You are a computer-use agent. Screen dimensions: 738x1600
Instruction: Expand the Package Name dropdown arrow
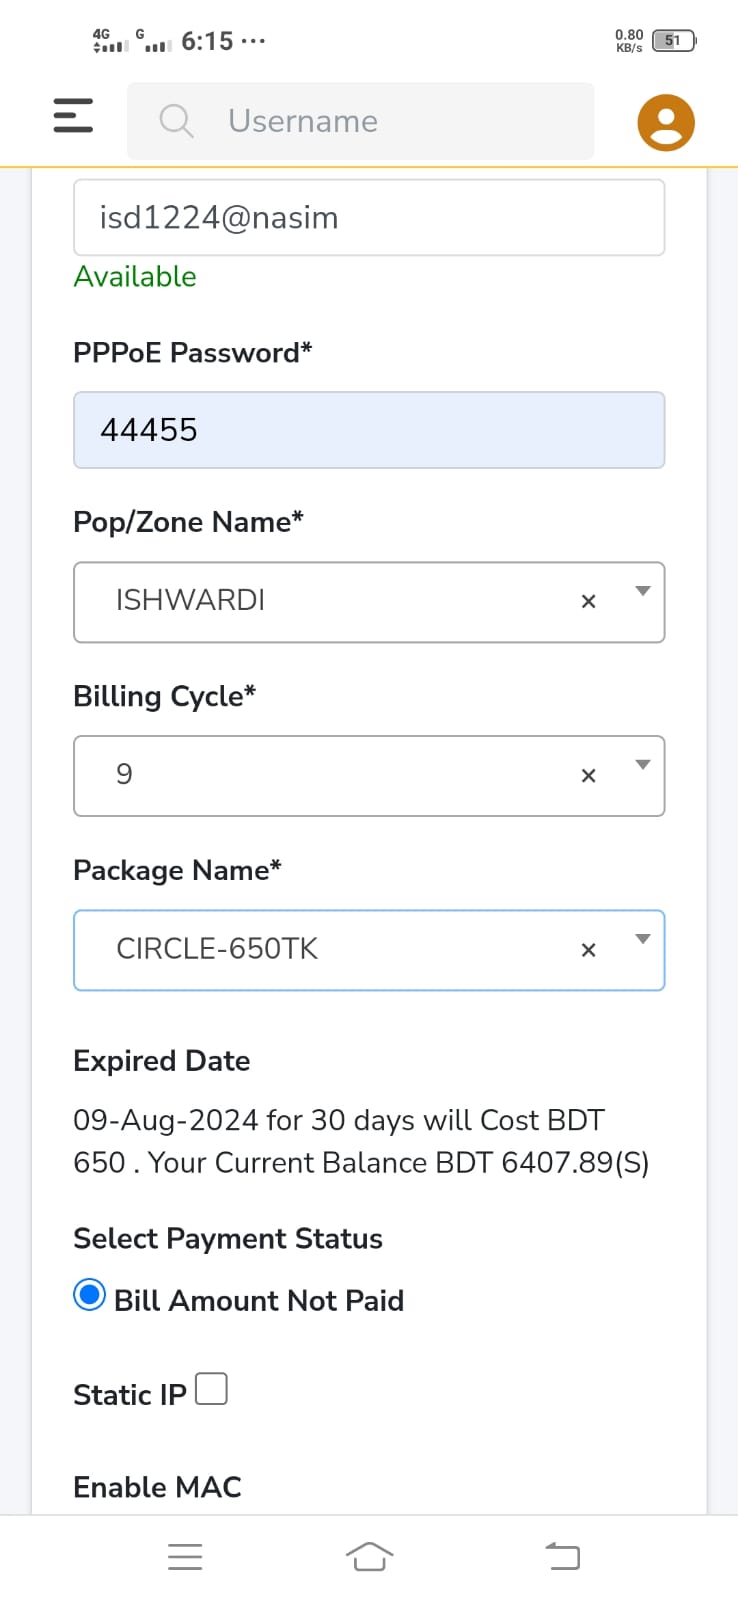643,939
